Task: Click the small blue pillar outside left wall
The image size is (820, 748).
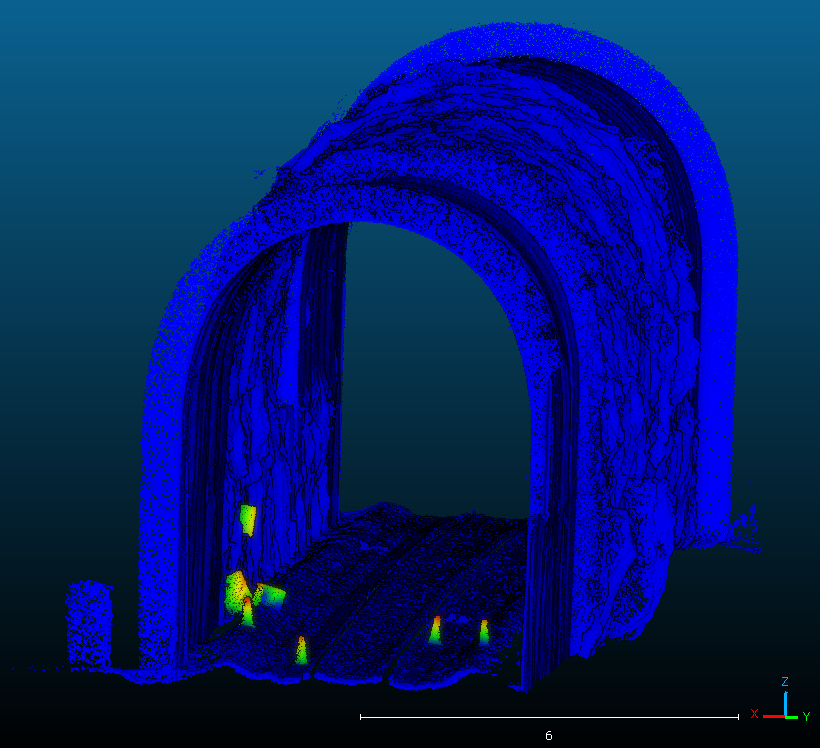Action: [x=88, y=625]
